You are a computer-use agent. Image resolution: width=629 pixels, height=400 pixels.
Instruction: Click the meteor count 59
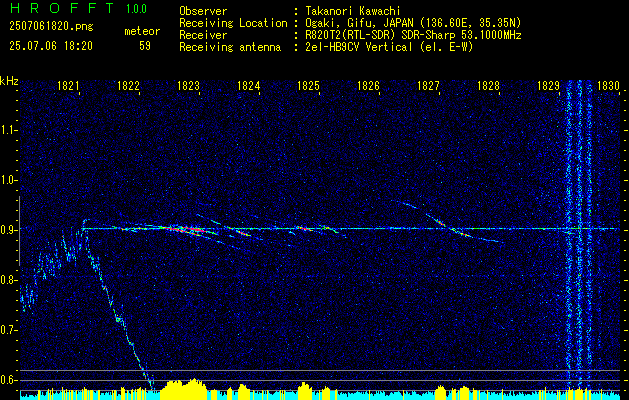[x=145, y=46]
